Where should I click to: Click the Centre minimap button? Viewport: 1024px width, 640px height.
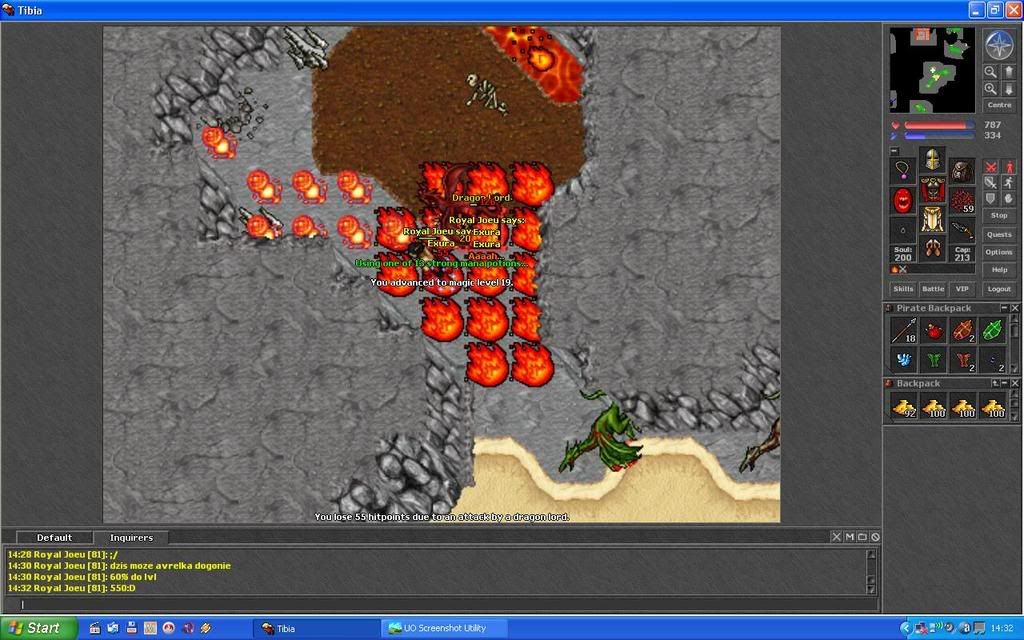(x=999, y=105)
